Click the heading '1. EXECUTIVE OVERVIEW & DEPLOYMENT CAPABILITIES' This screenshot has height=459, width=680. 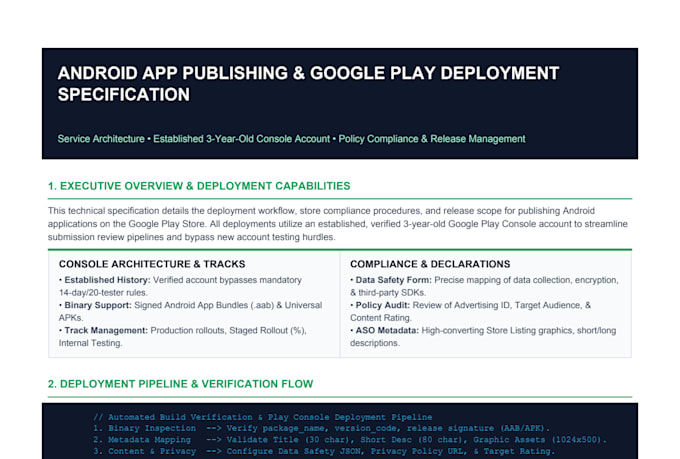(x=199, y=186)
